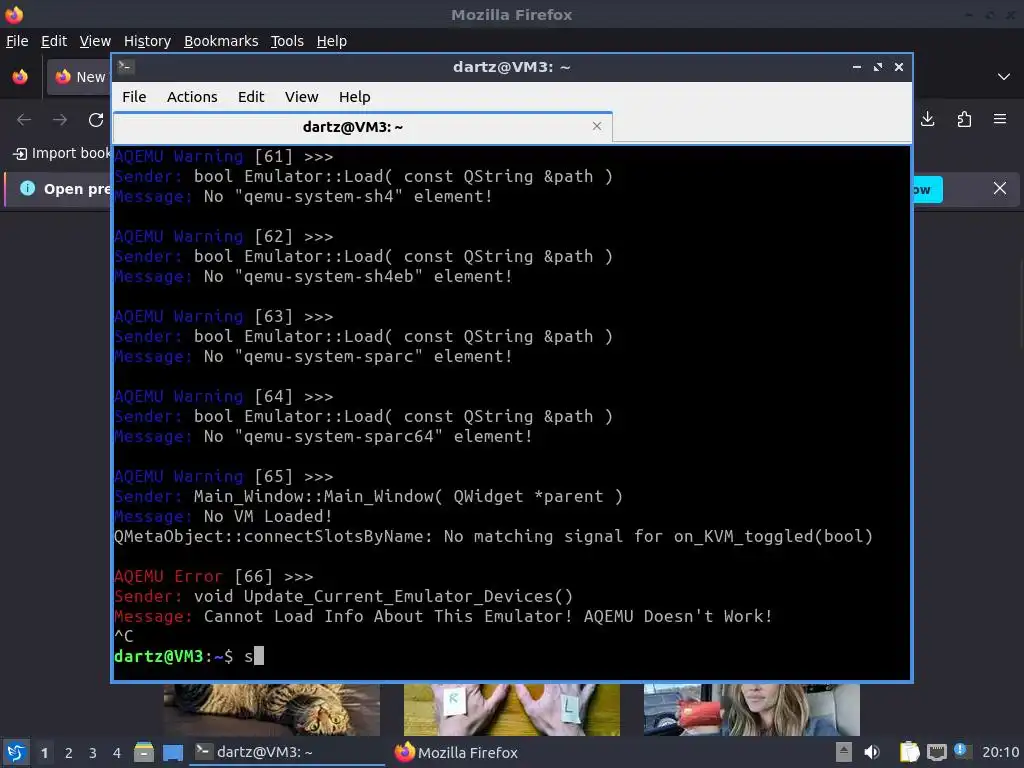
Task: Switch to workspace 3
Action: [93, 753]
